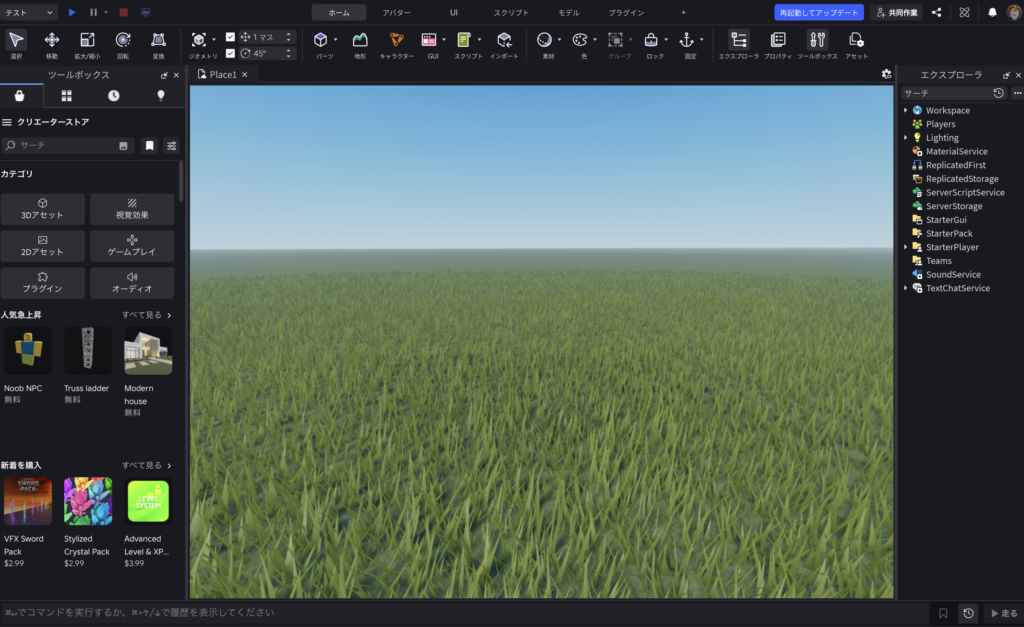Open the 素材 (Material) picker icon
The height and width of the screenshot is (627, 1024).
(x=544, y=40)
